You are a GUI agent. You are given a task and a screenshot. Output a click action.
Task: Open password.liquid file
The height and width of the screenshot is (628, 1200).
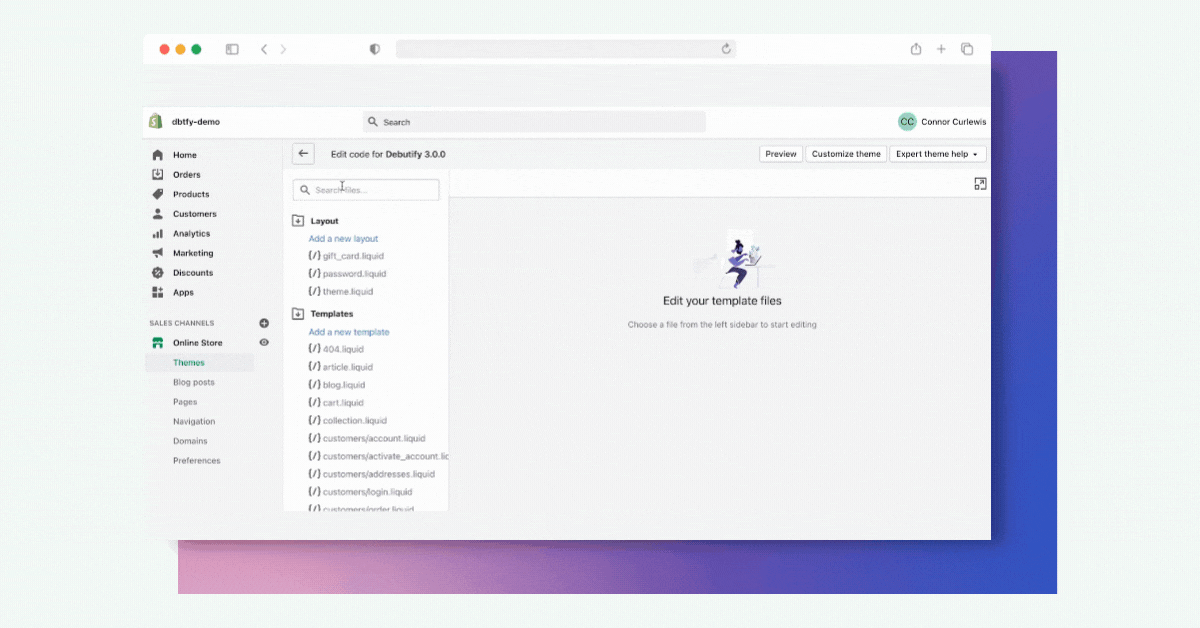(x=347, y=274)
